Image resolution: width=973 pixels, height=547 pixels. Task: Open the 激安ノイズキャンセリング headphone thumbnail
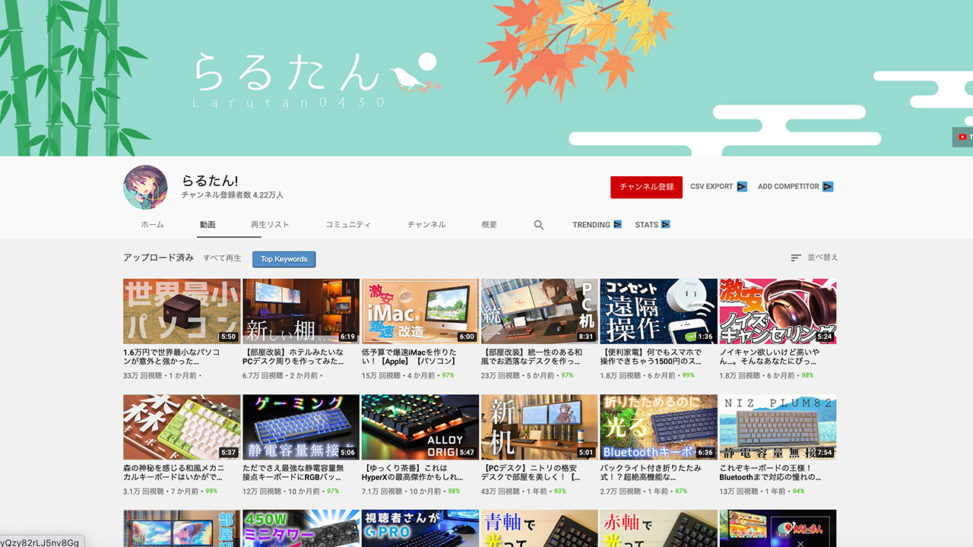pos(777,311)
